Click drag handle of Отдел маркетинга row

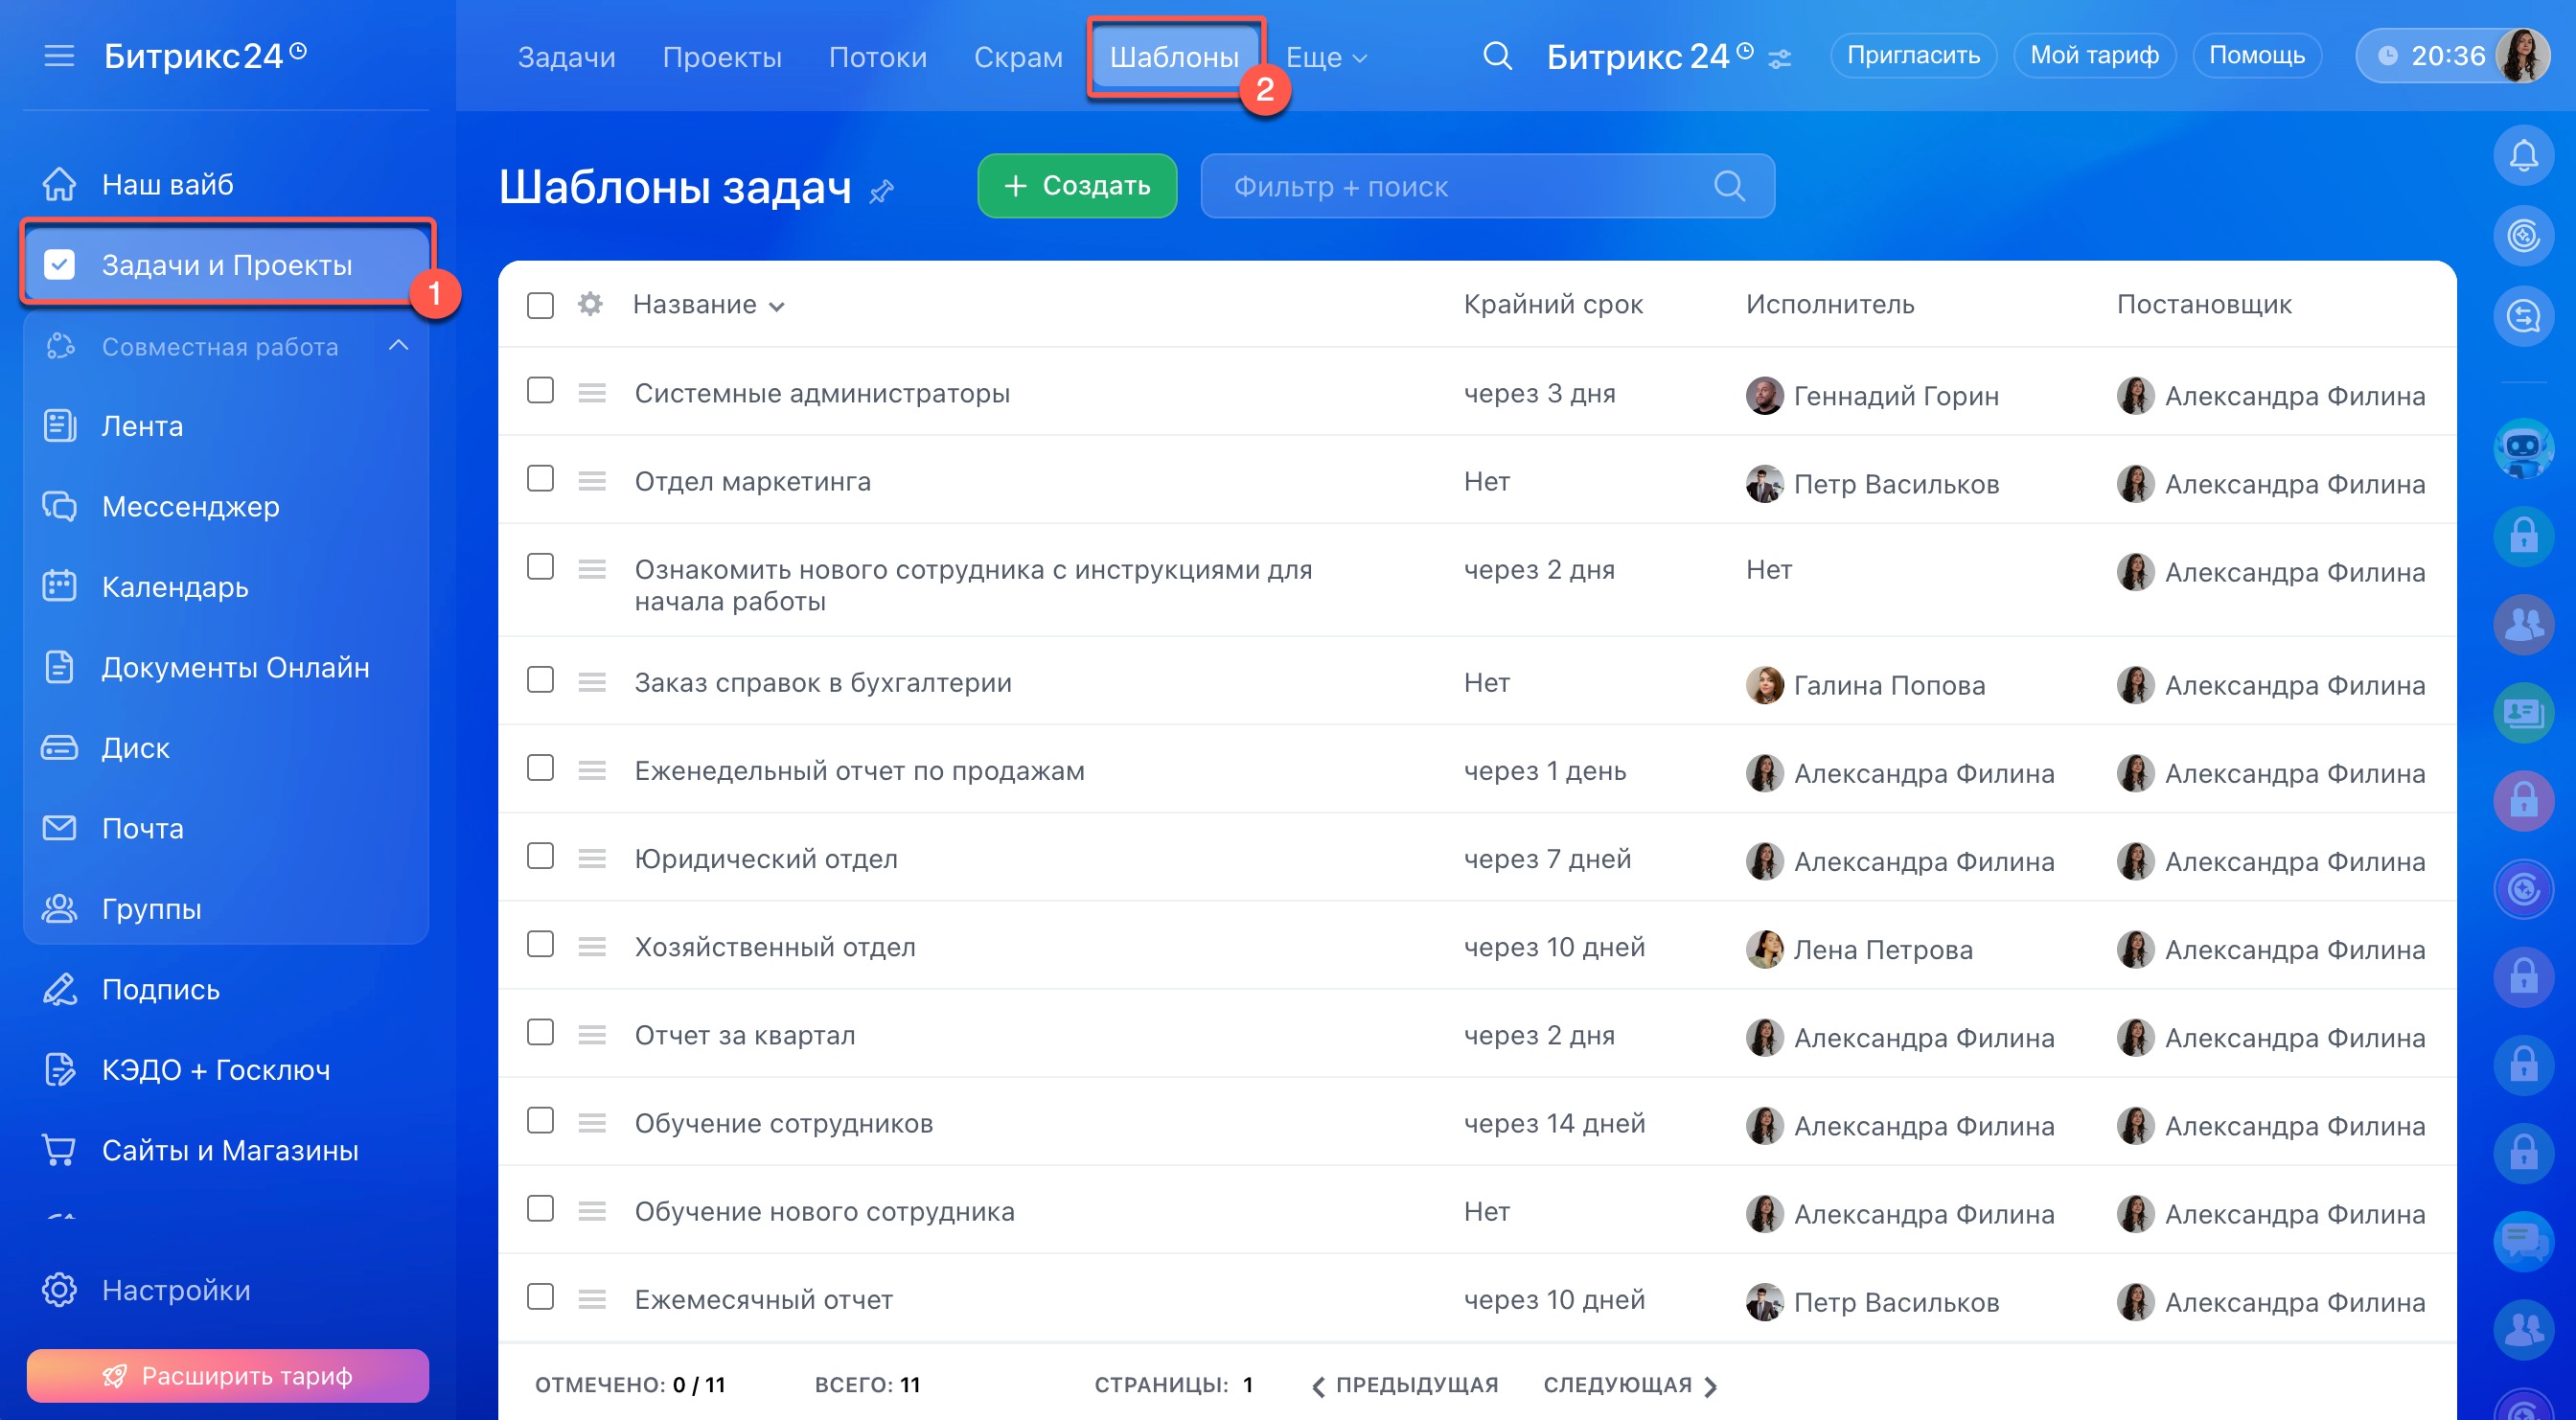point(592,482)
